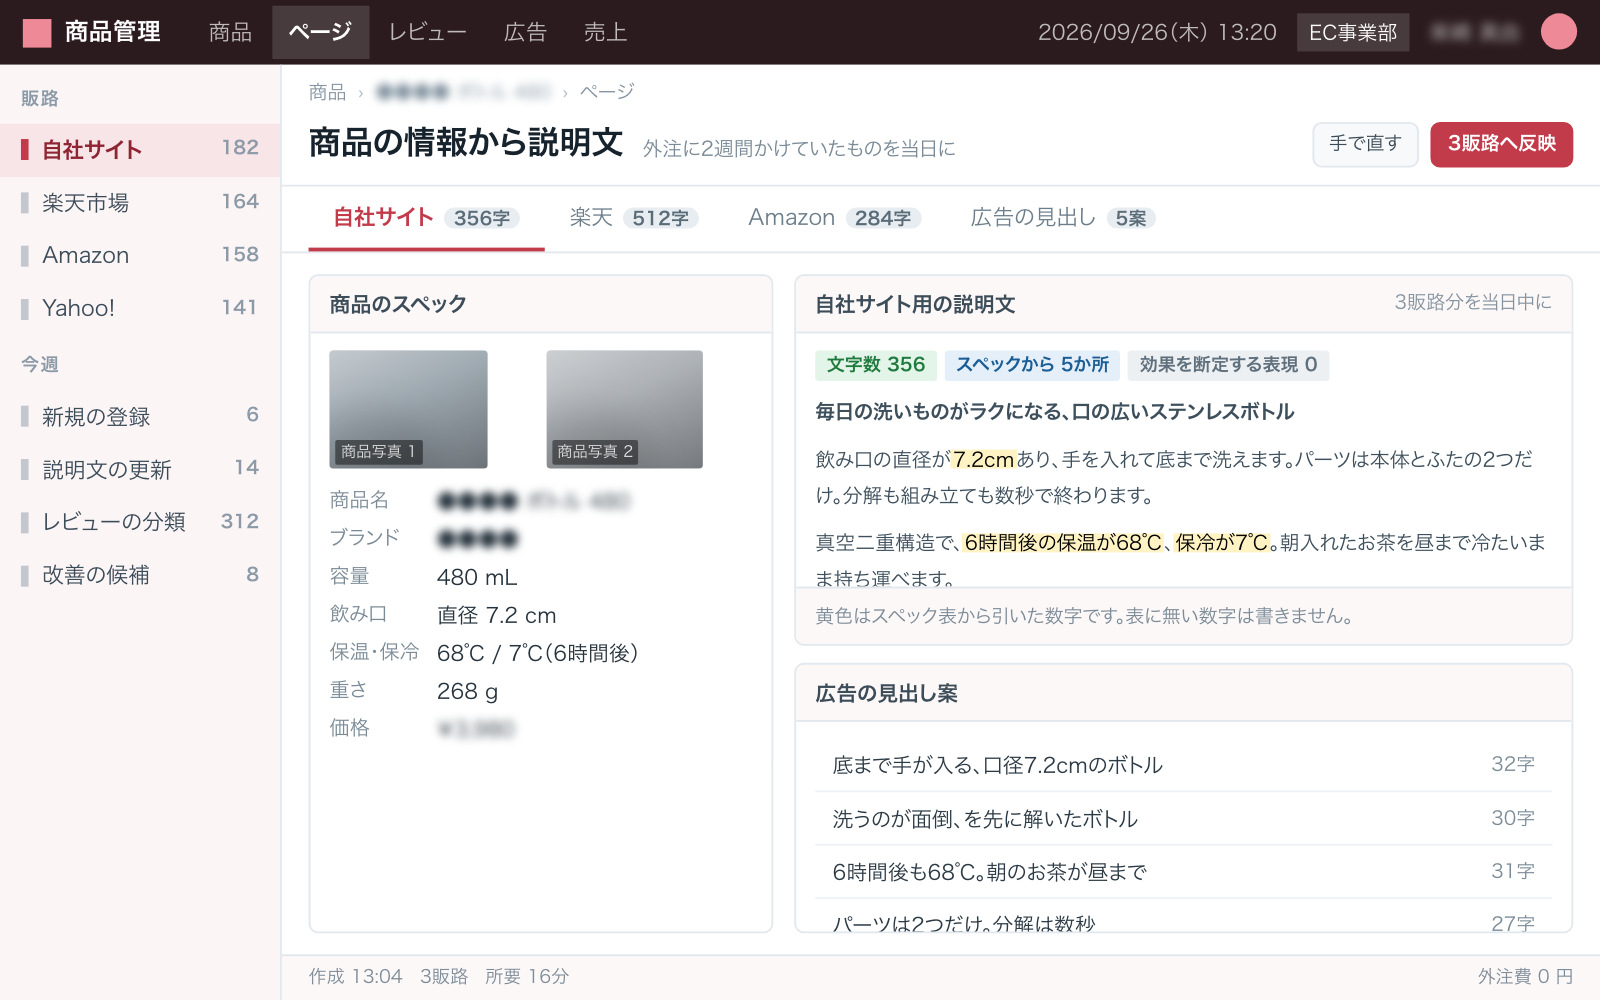Open the 商品 top menu
The image size is (1600, 1000).
click(x=230, y=32)
